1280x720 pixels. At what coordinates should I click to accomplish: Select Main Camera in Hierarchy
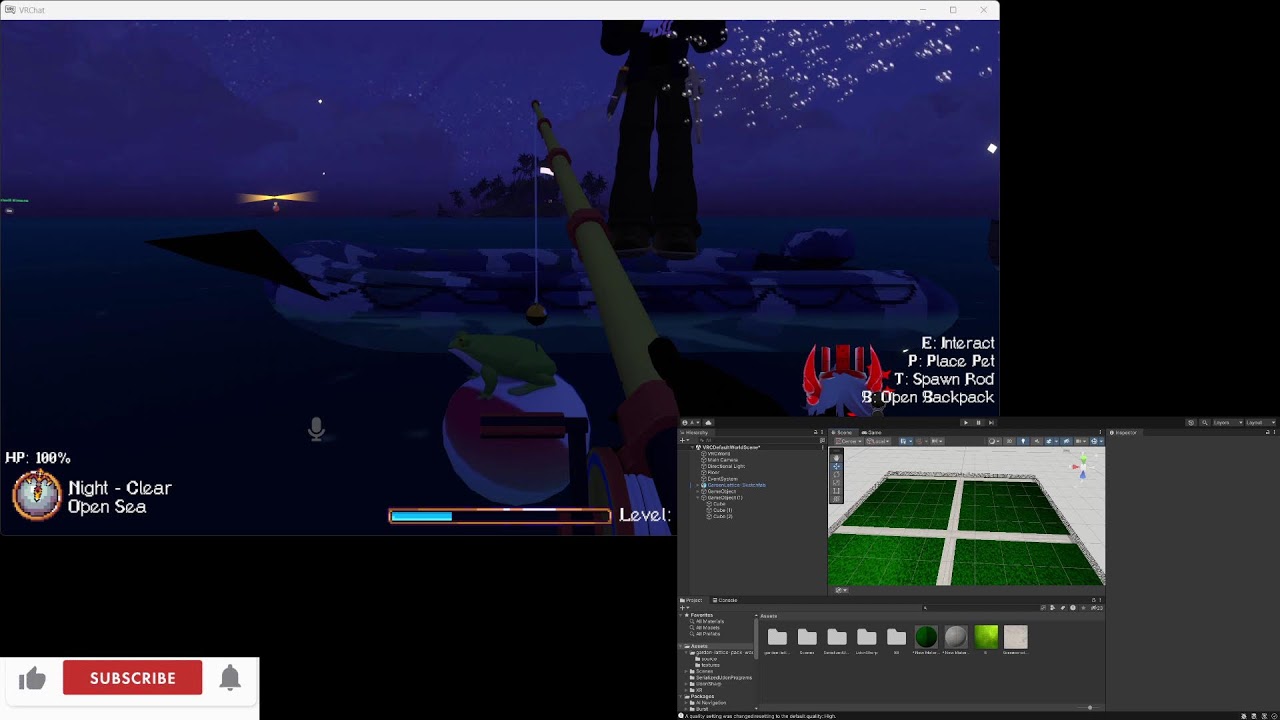[723, 460]
